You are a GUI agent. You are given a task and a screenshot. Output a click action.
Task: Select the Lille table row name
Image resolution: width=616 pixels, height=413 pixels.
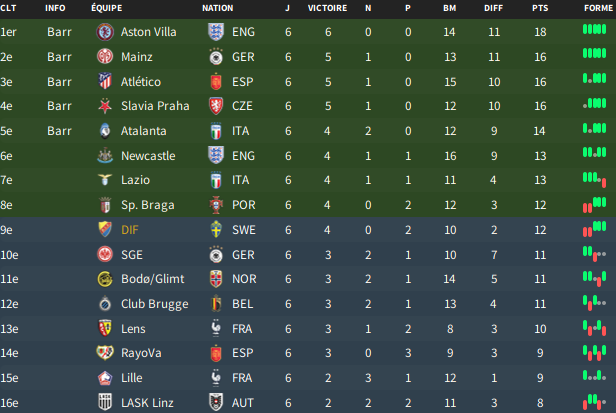click(x=132, y=378)
